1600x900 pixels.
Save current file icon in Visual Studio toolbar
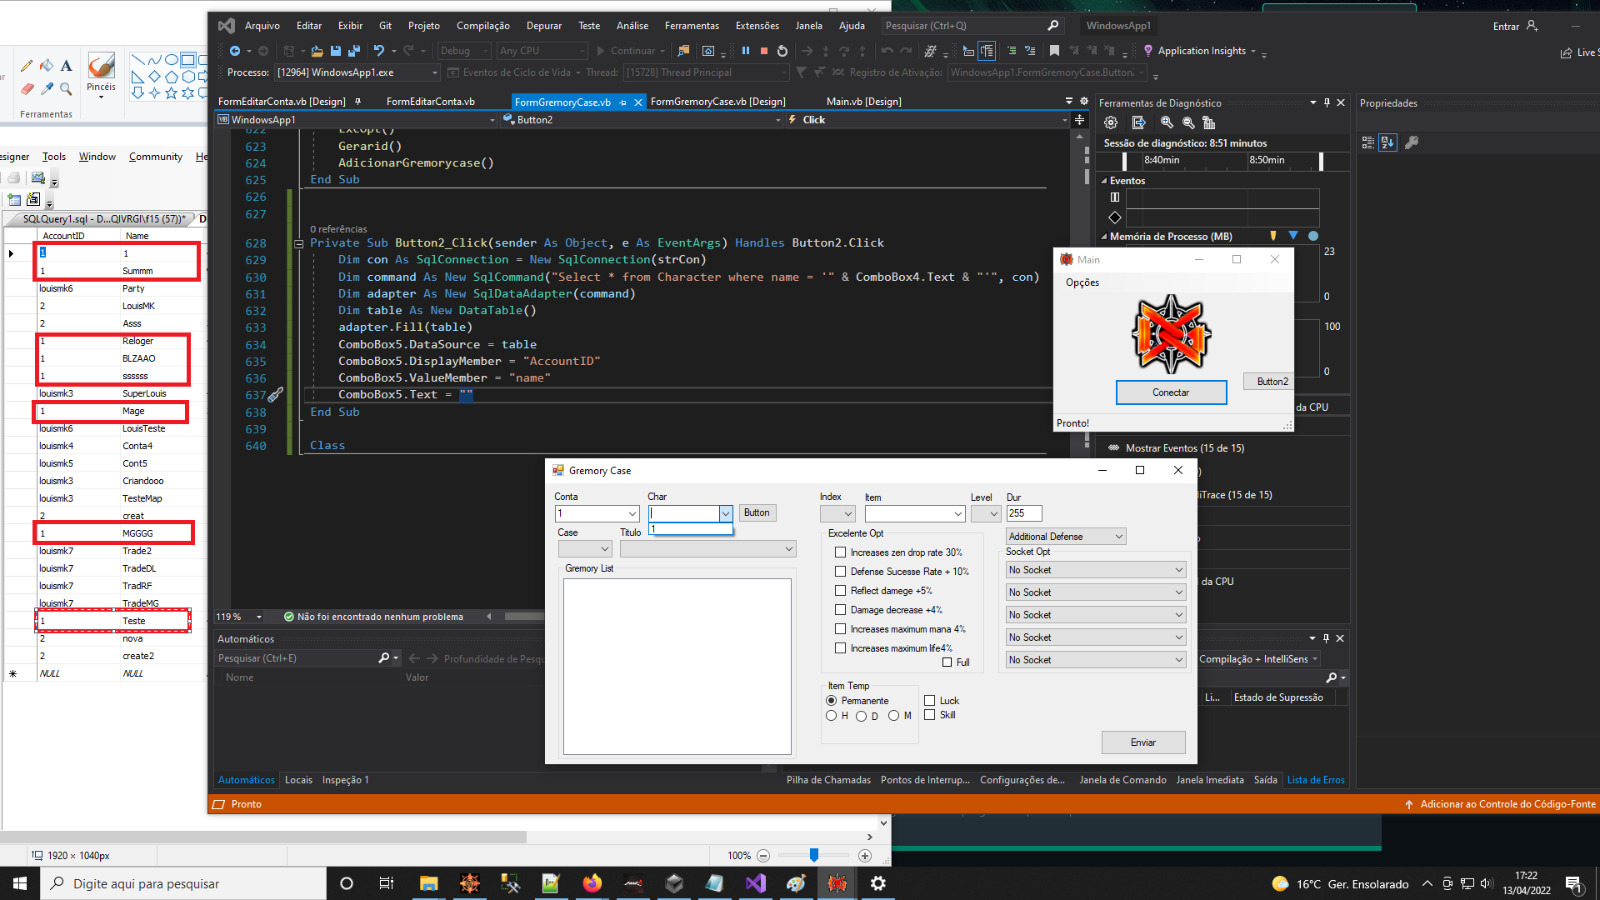pos(336,51)
